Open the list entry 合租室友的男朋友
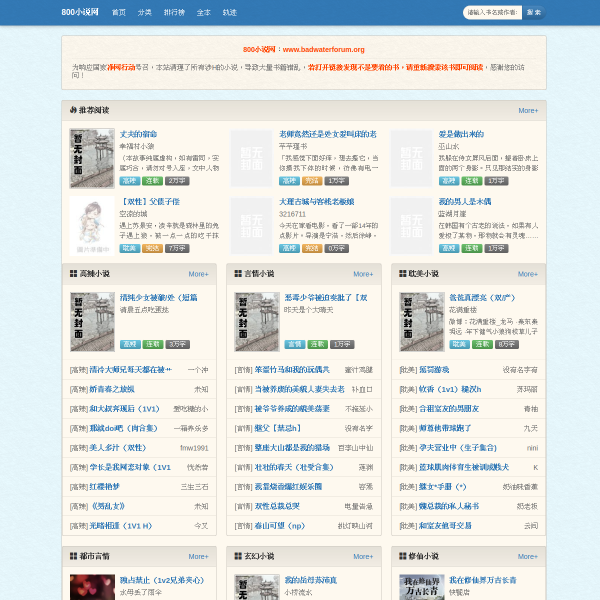 [449, 409]
